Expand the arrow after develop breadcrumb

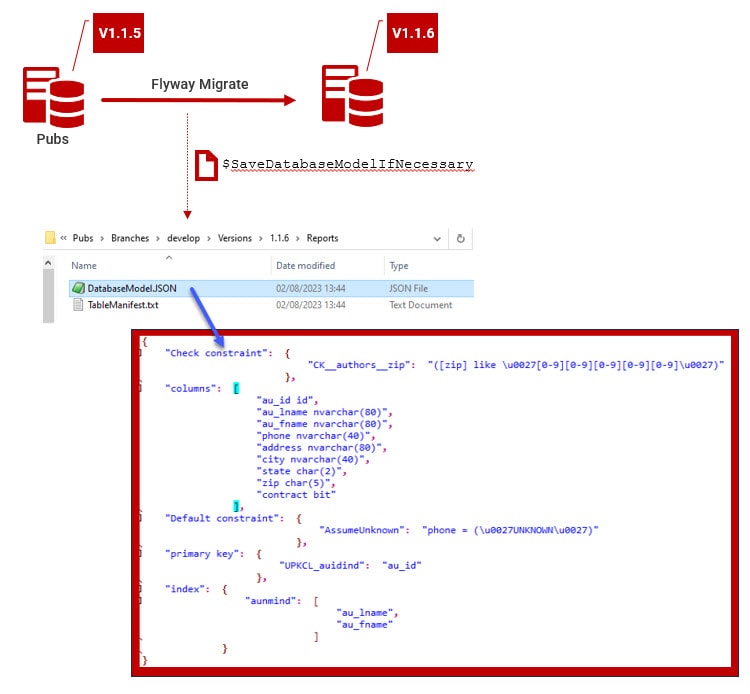[209, 238]
